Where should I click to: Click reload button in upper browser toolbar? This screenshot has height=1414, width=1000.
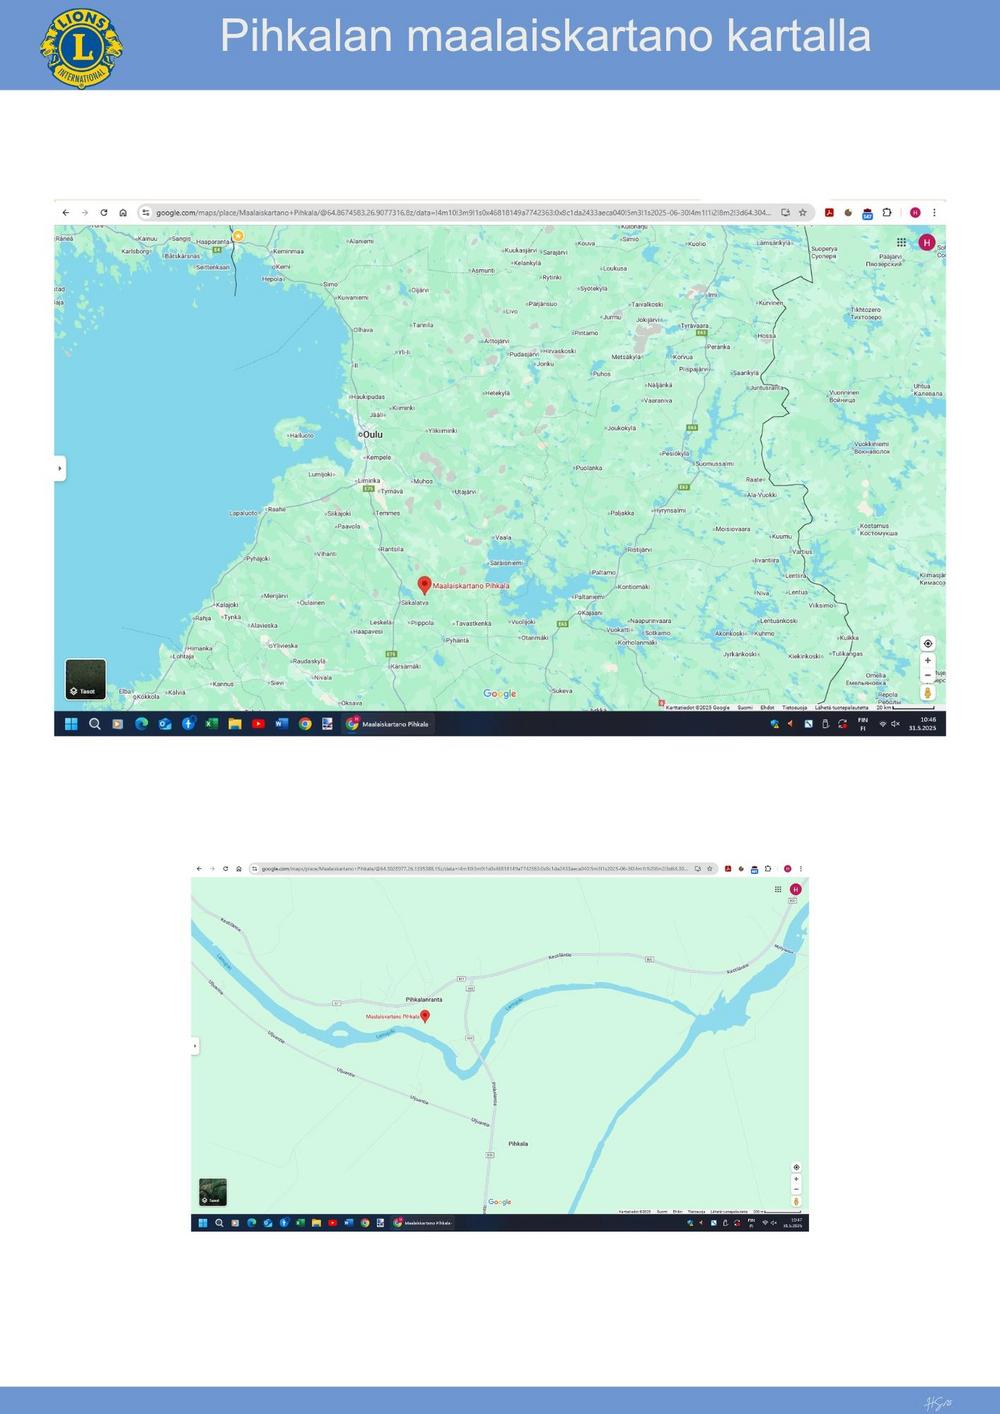pyautogui.click(x=104, y=212)
